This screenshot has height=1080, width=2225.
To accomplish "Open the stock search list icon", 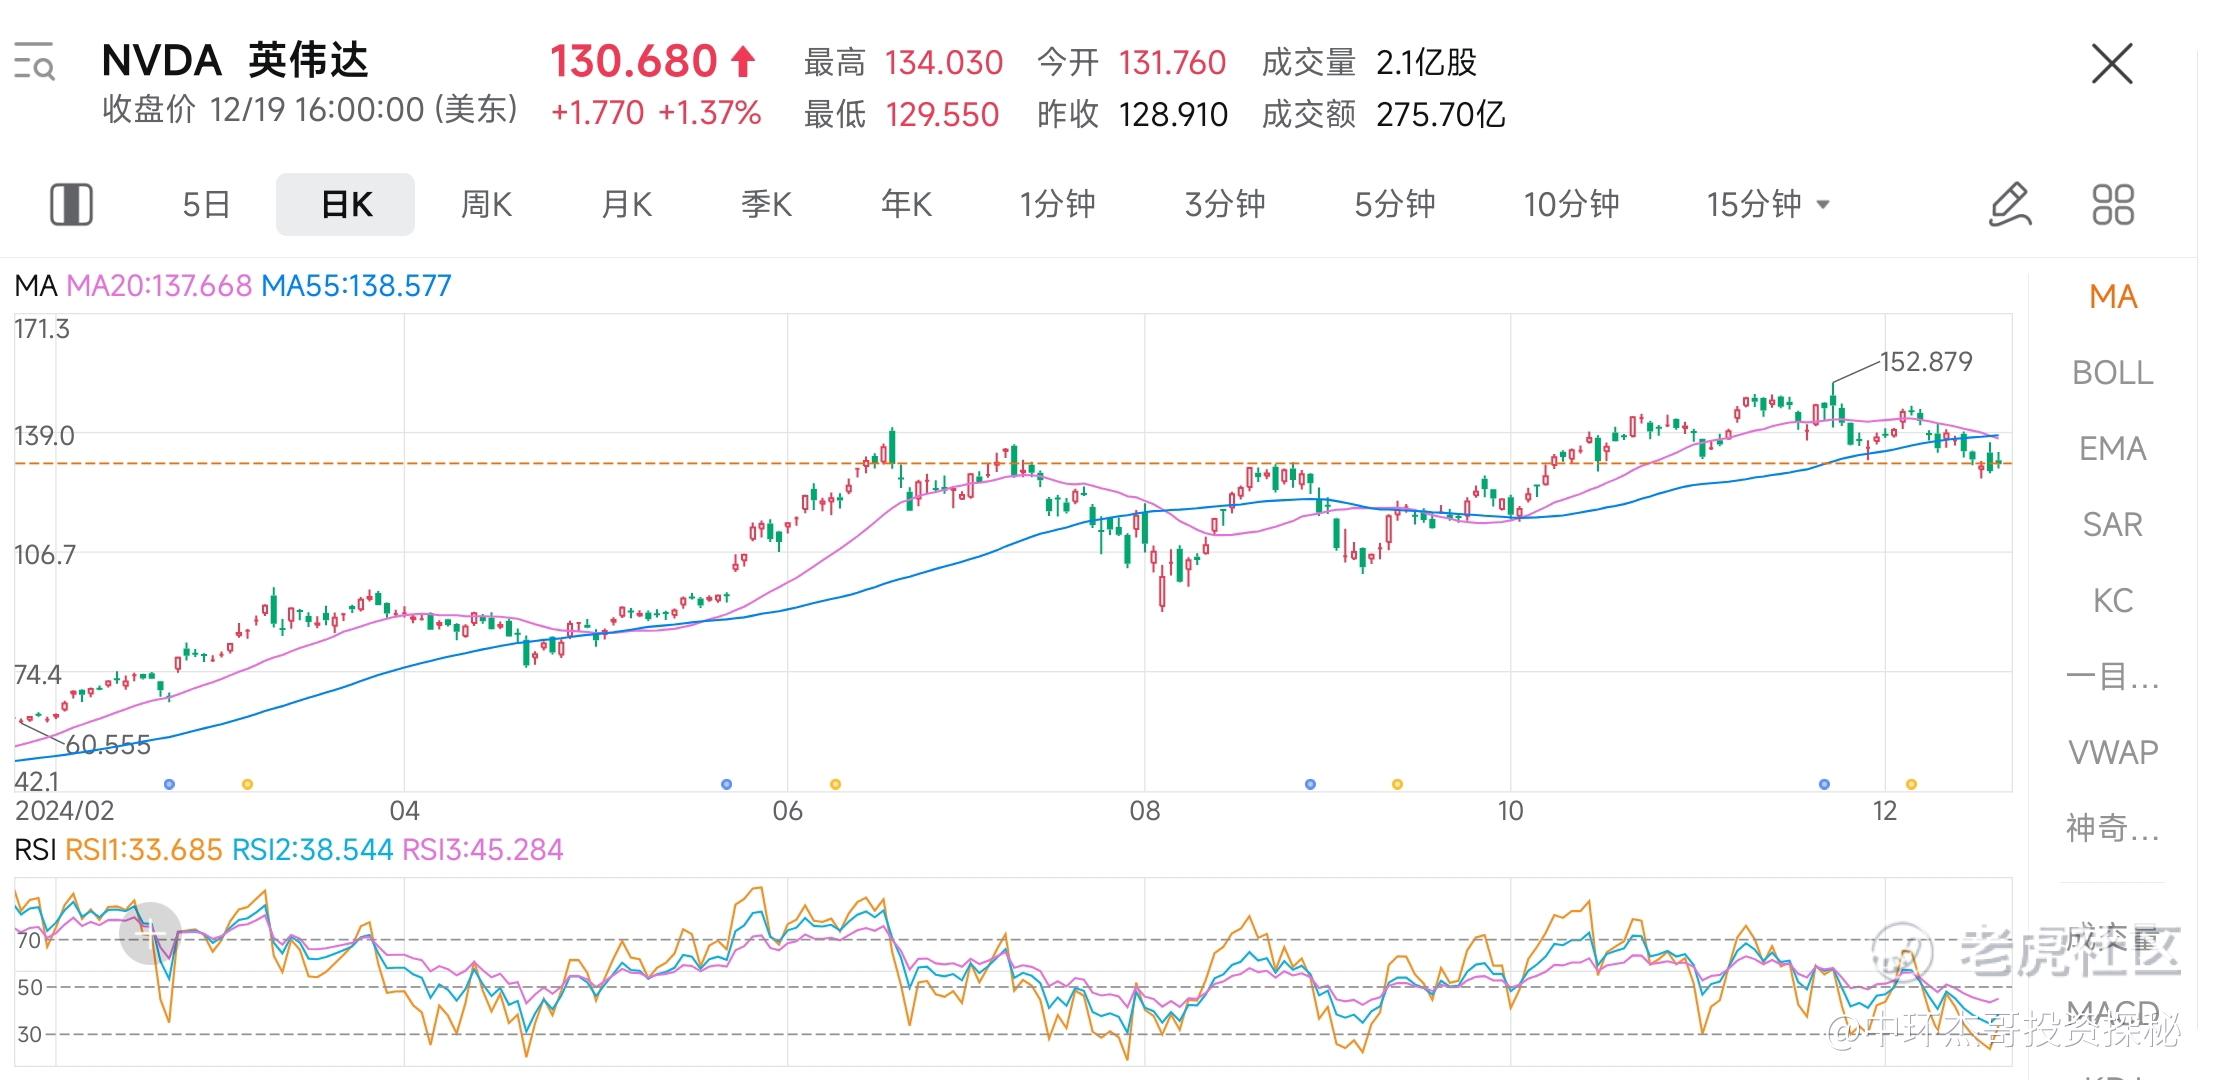I will click(x=34, y=62).
